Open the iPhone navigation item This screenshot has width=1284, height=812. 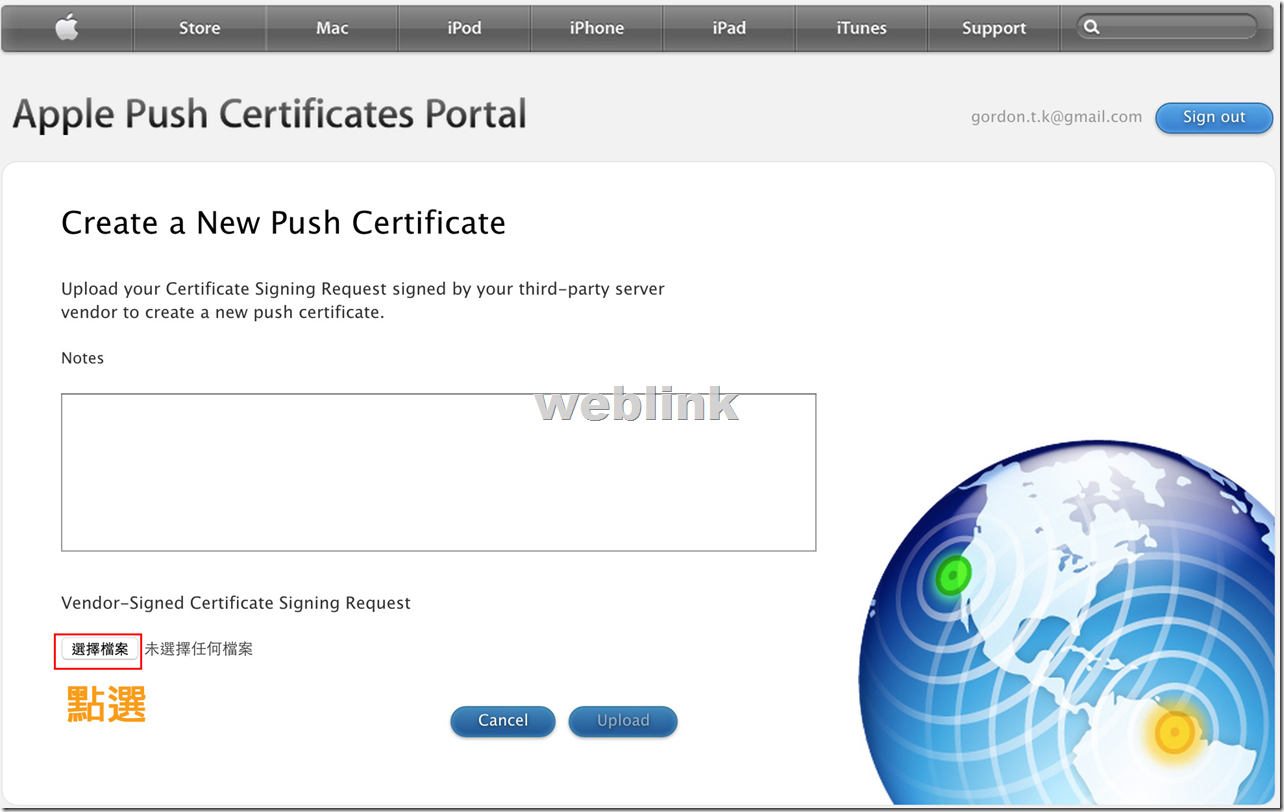(597, 28)
